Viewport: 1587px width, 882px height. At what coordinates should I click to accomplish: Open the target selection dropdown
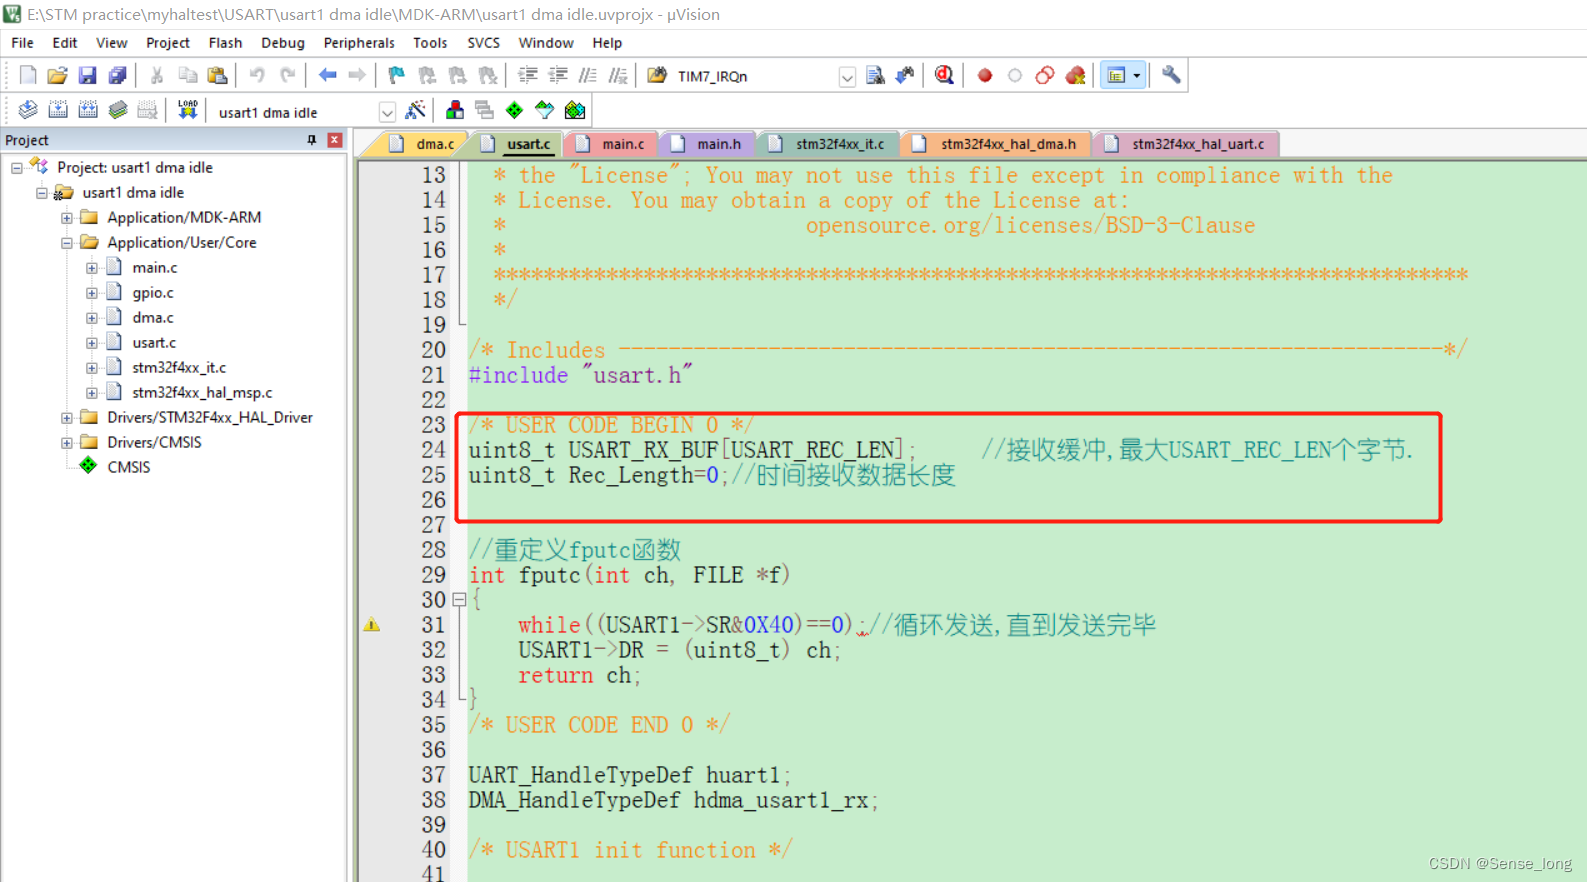coord(387,112)
